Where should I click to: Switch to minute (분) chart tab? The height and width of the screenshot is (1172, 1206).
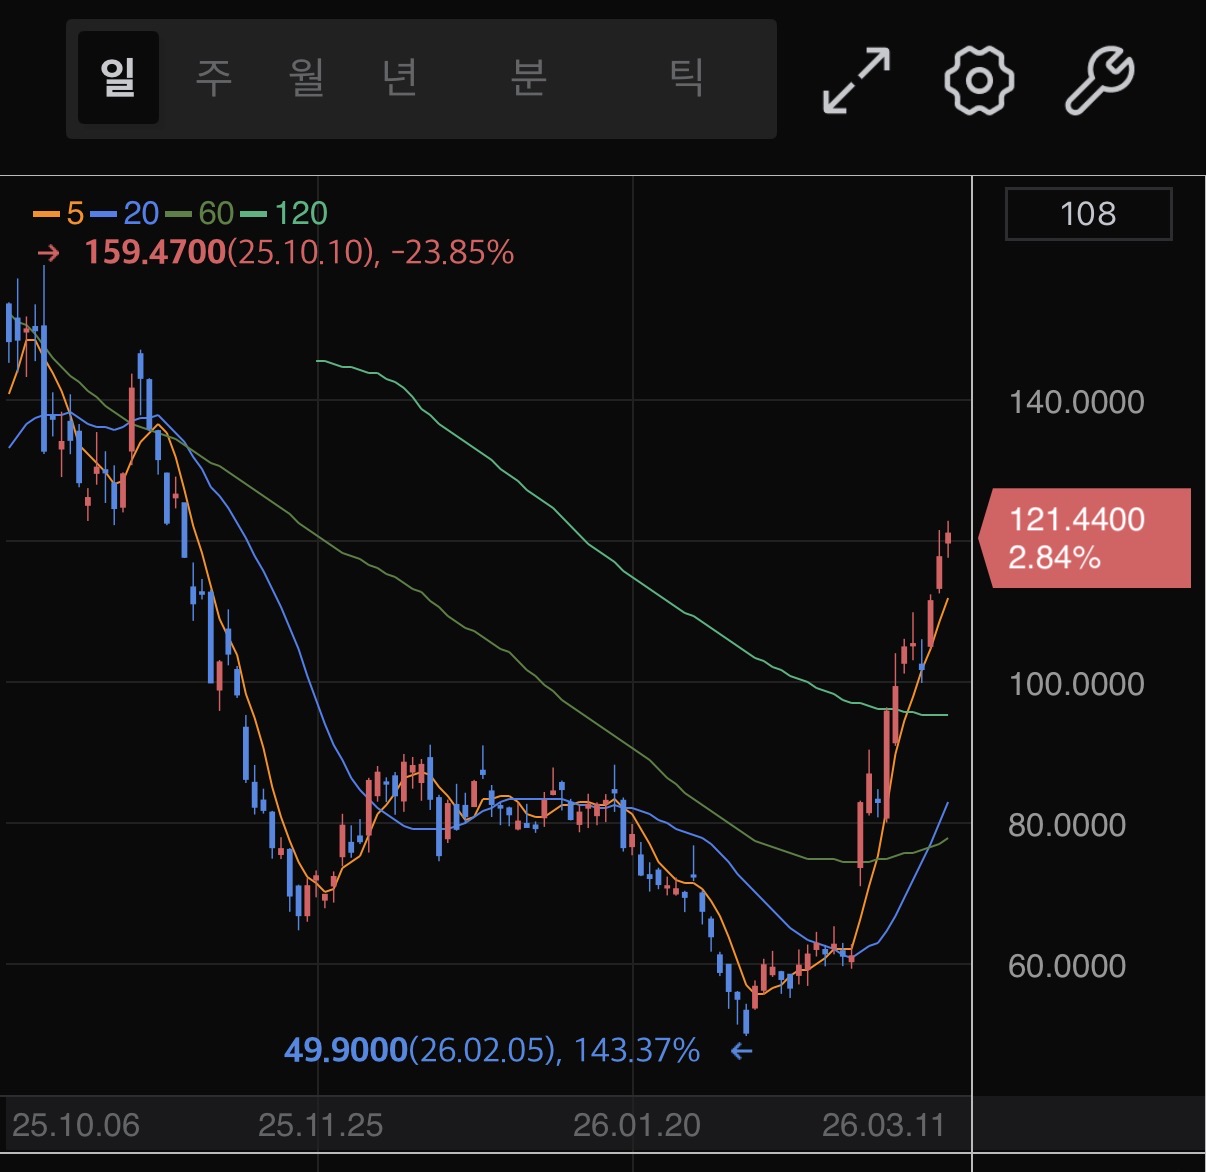[x=528, y=78]
